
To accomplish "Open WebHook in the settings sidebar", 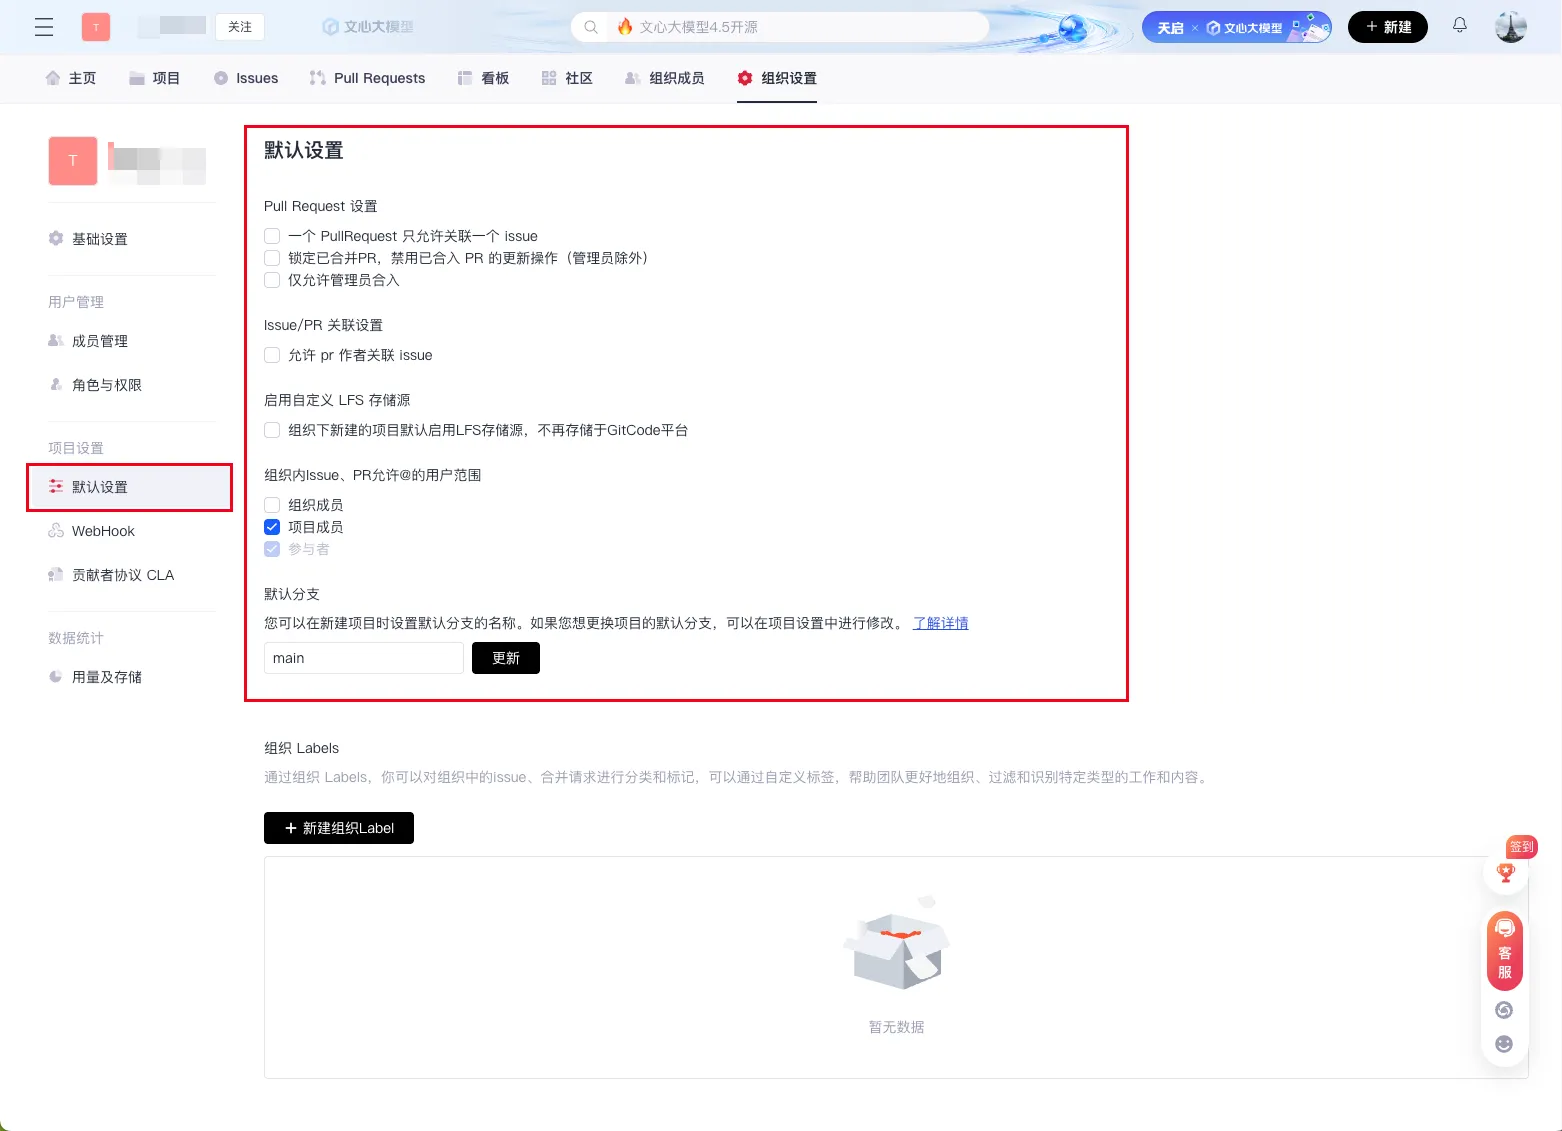I will click(x=103, y=531).
